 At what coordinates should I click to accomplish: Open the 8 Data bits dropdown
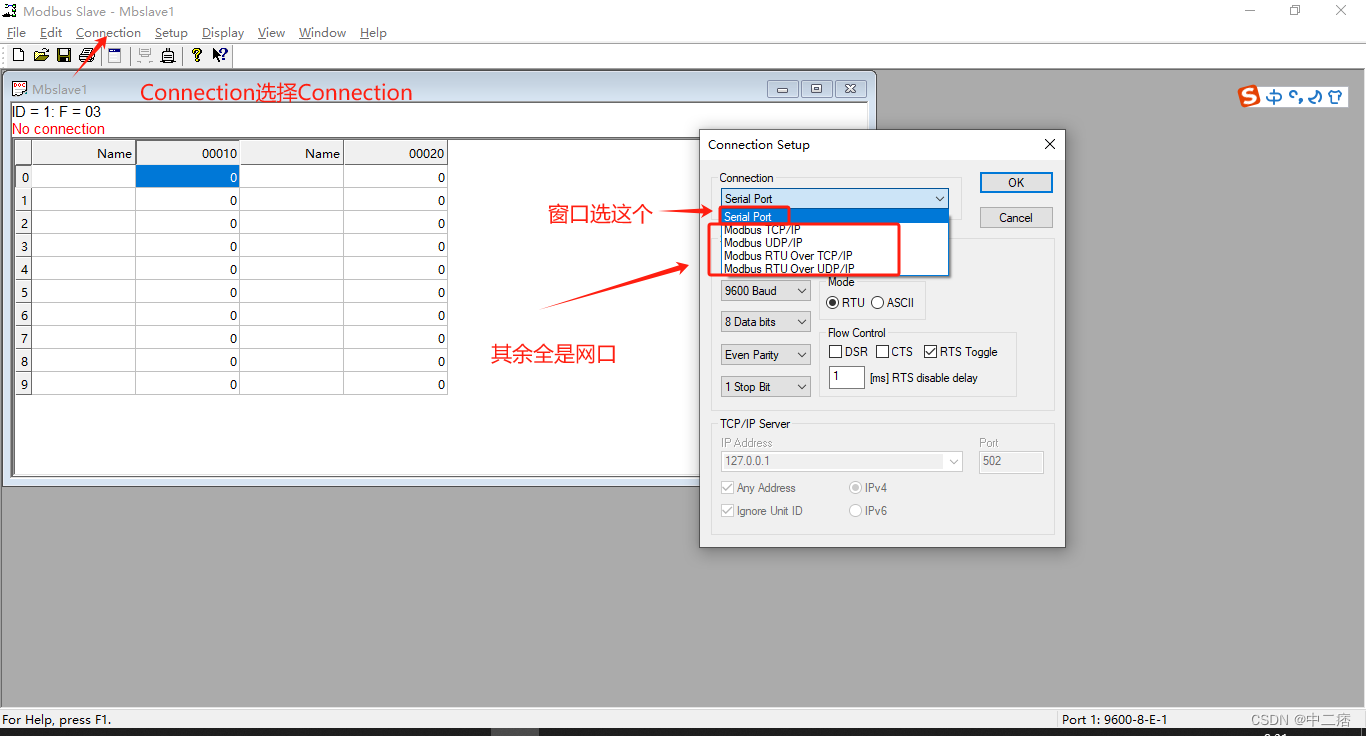[x=766, y=322]
